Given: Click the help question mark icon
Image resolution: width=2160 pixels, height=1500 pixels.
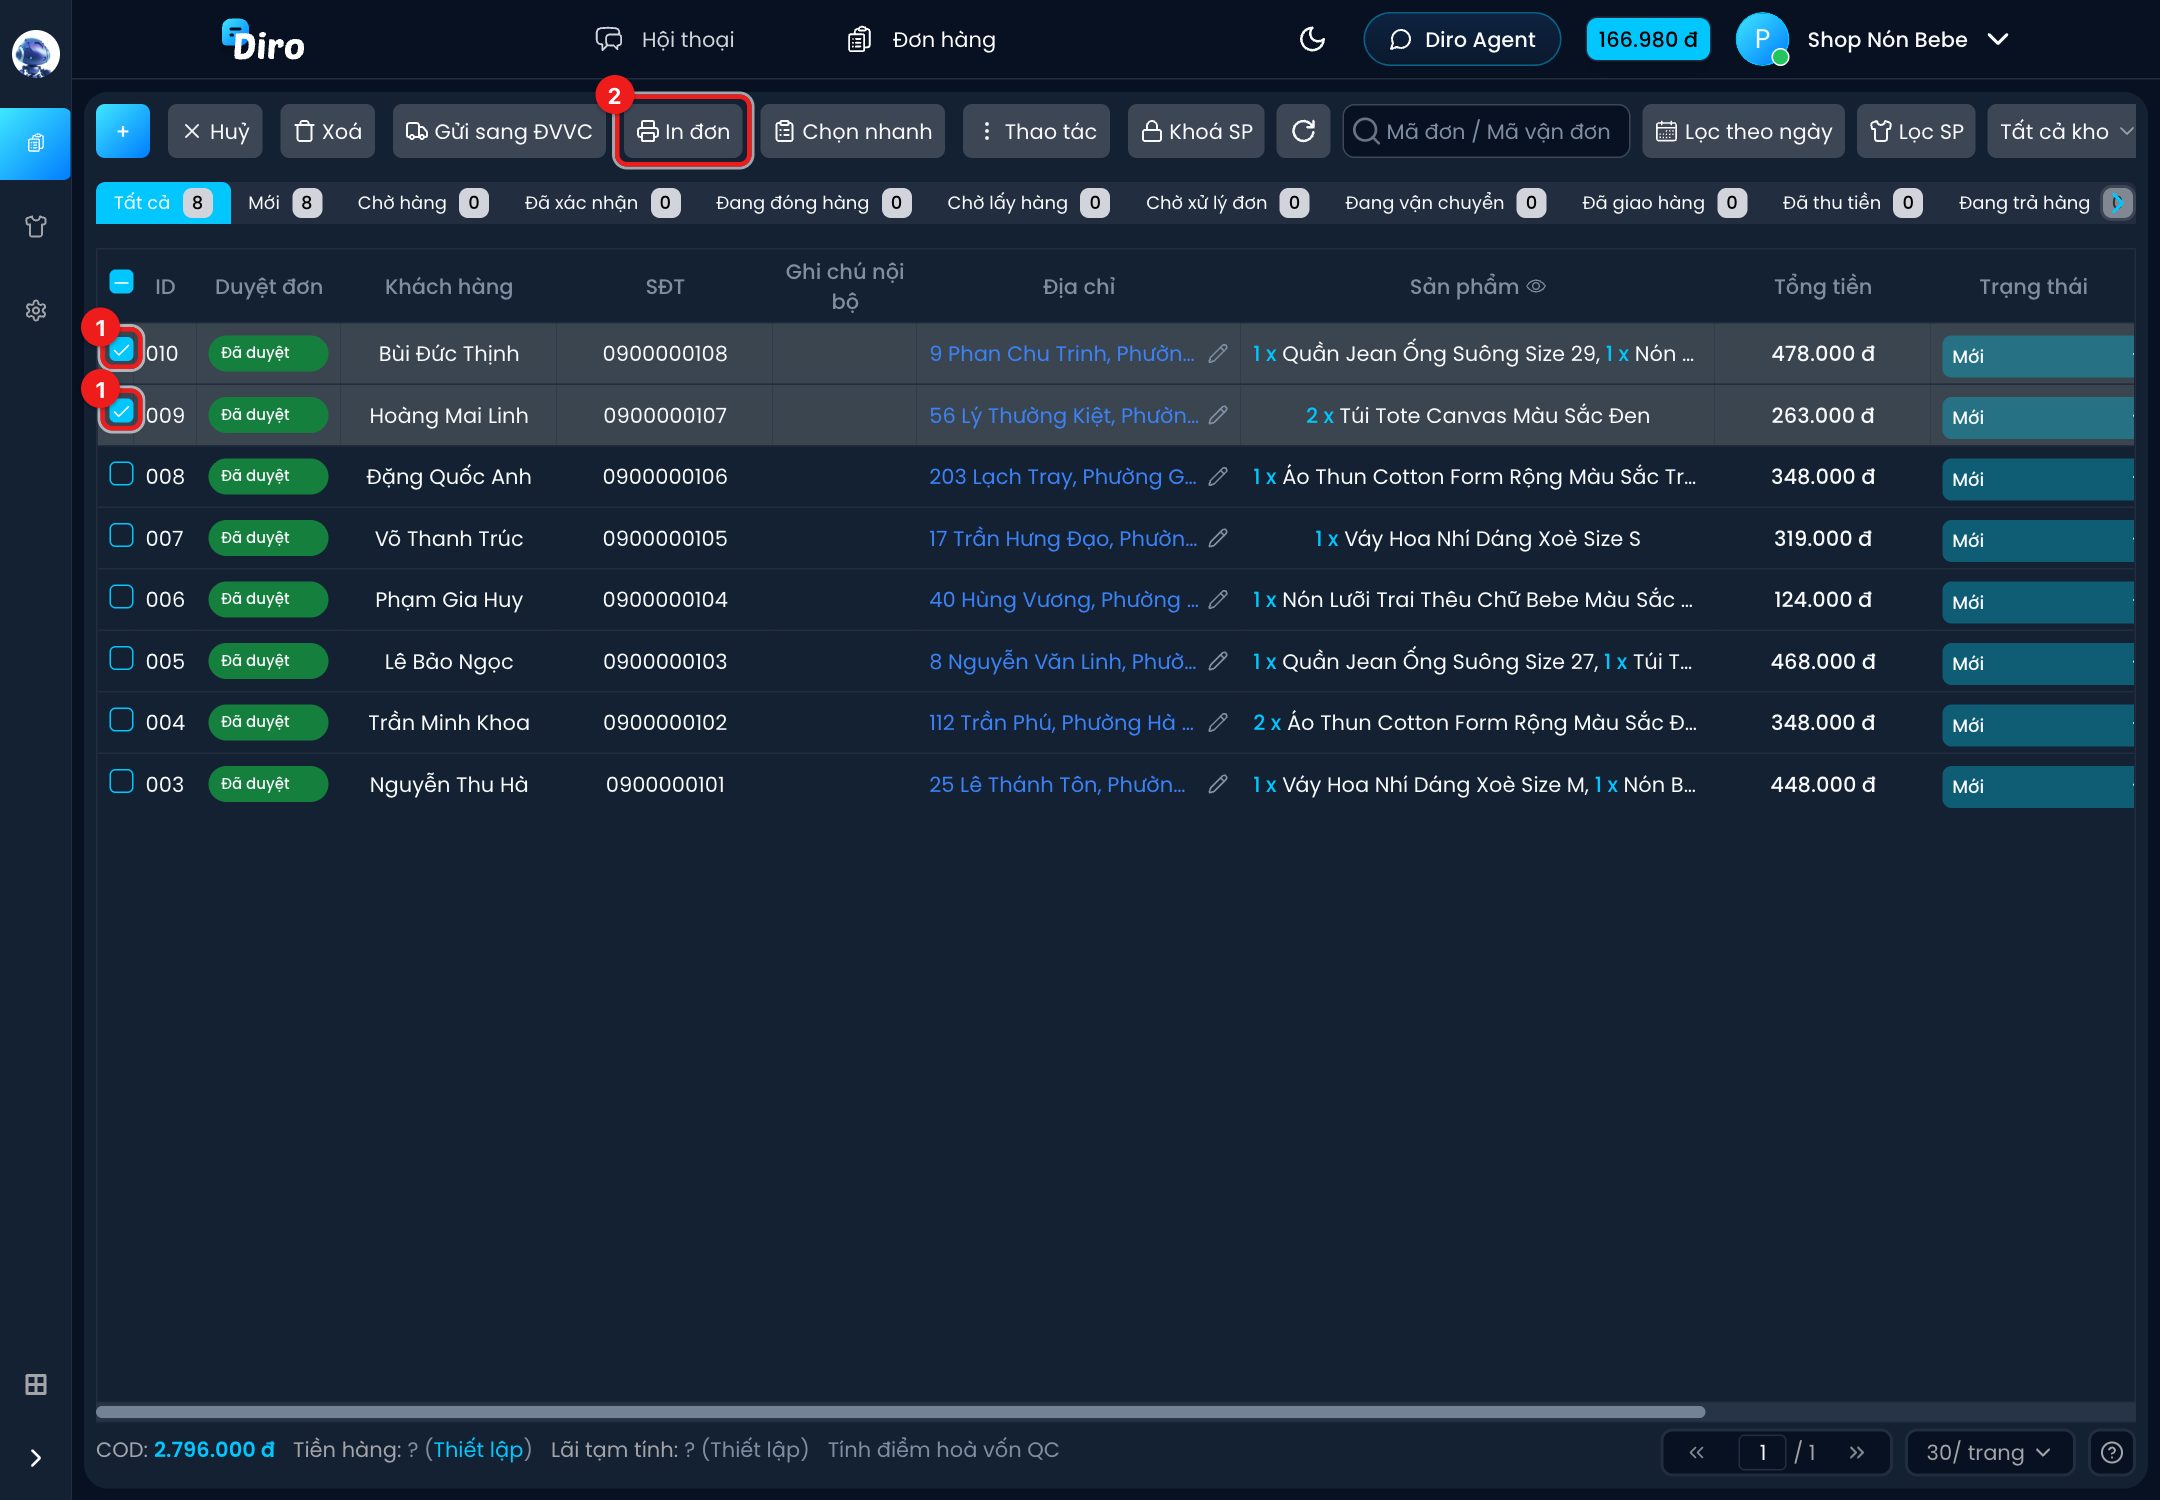Looking at the screenshot, I should pyautogui.click(x=2111, y=1452).
